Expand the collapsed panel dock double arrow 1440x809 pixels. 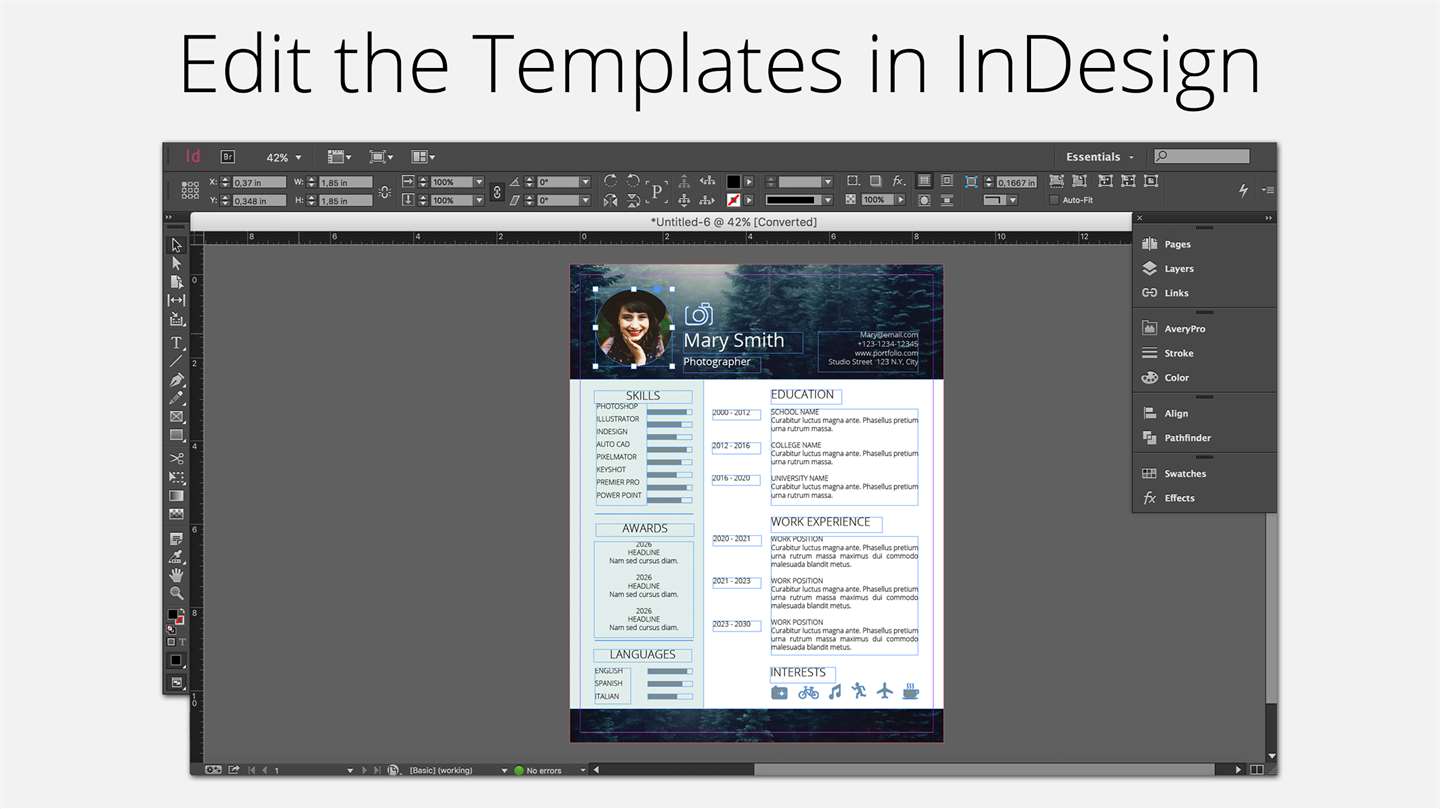coord(1268,218)
